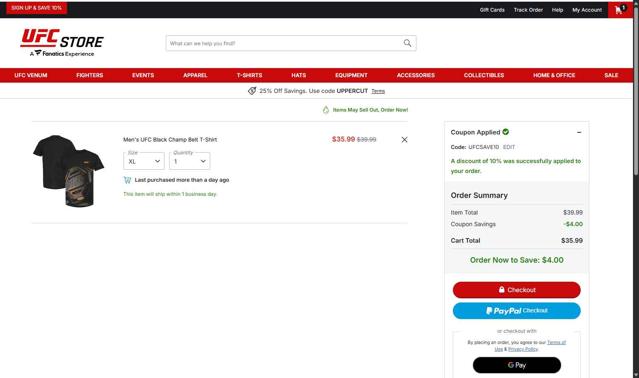
Task: Open the T-Shirts menu
Action: click(249, 75)
